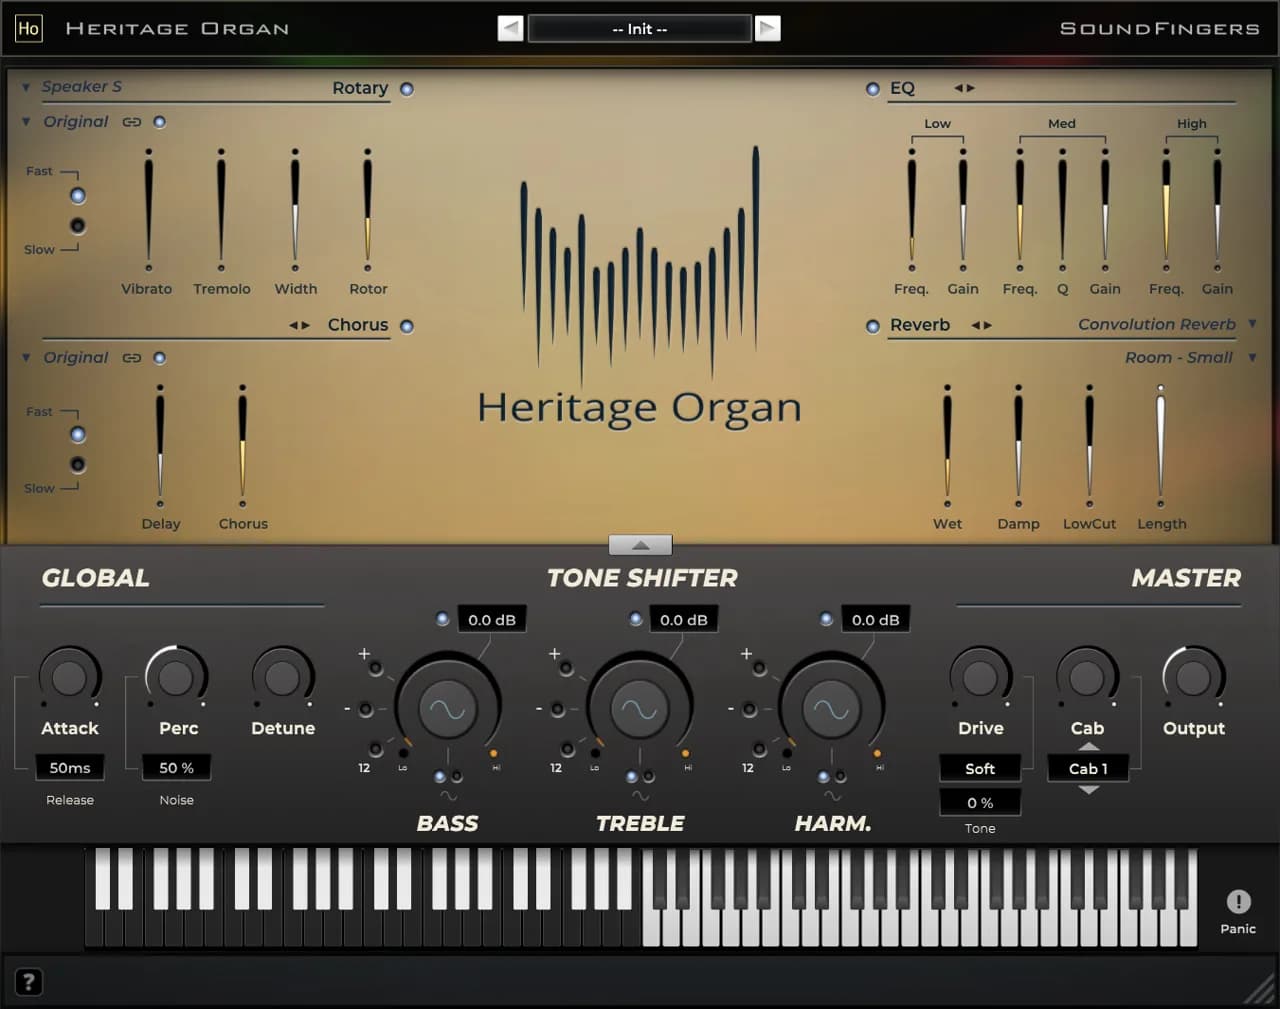Click the HARM. sine wave knob
Screen dimensions: 1280x1009
tap(831, 709)
